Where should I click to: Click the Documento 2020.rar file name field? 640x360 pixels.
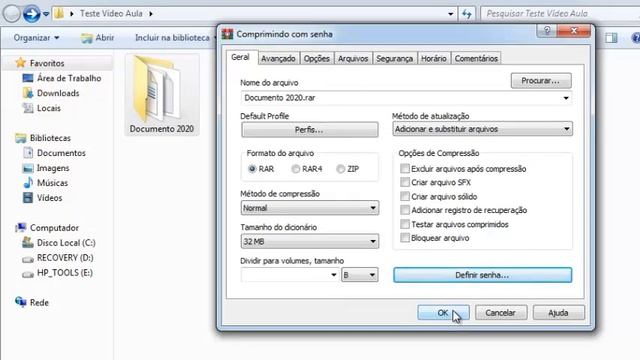click(x=406, y=98)
